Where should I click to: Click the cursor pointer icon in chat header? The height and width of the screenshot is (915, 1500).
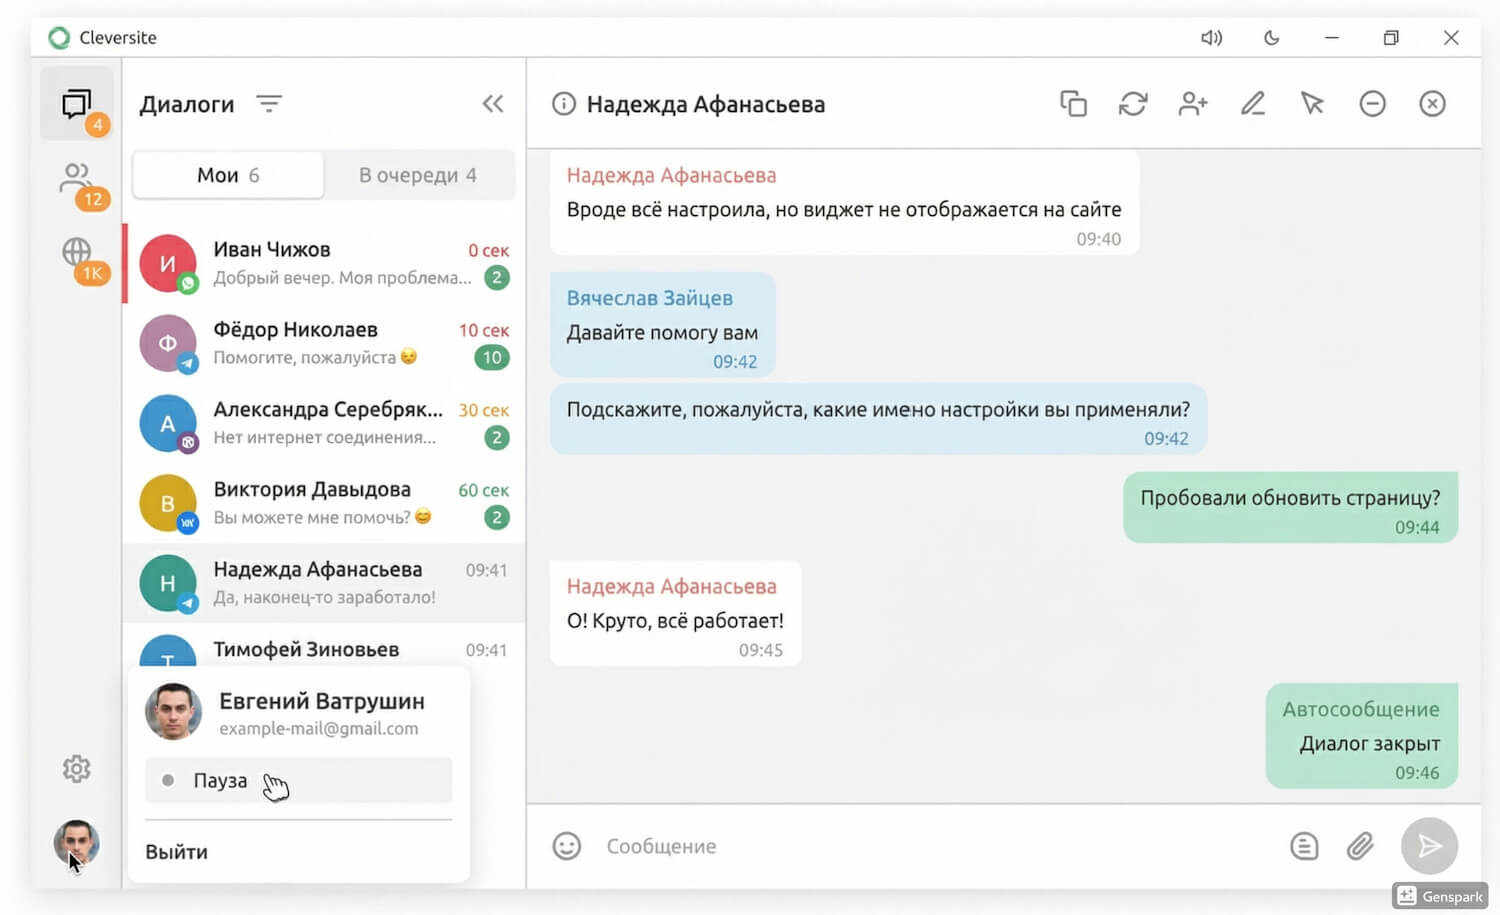tap(1312, 104)
